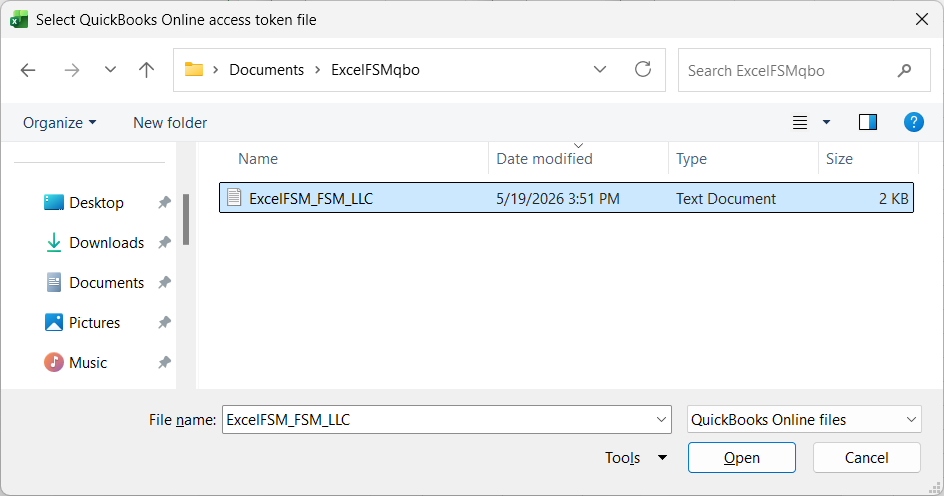Click the pin icon next to Music
944x496 pixels.
click(x=164, y=362)
